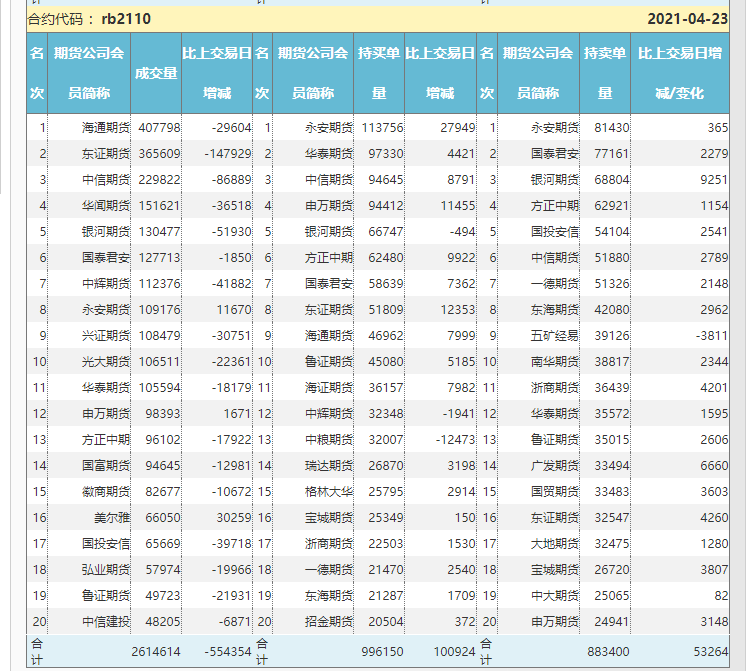Click volume total 2614614
Screen dimensions: 748x671
156,652
